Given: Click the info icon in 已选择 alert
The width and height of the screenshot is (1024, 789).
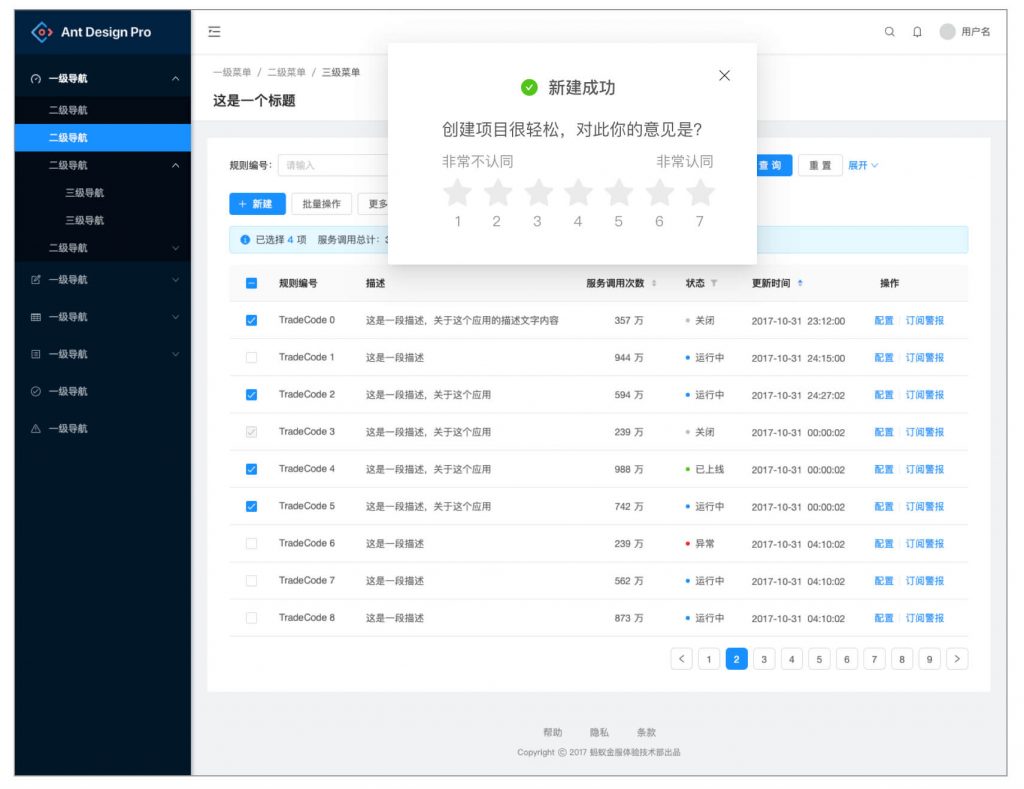Looking at the screenshot, I should click(x=245, y=240).
